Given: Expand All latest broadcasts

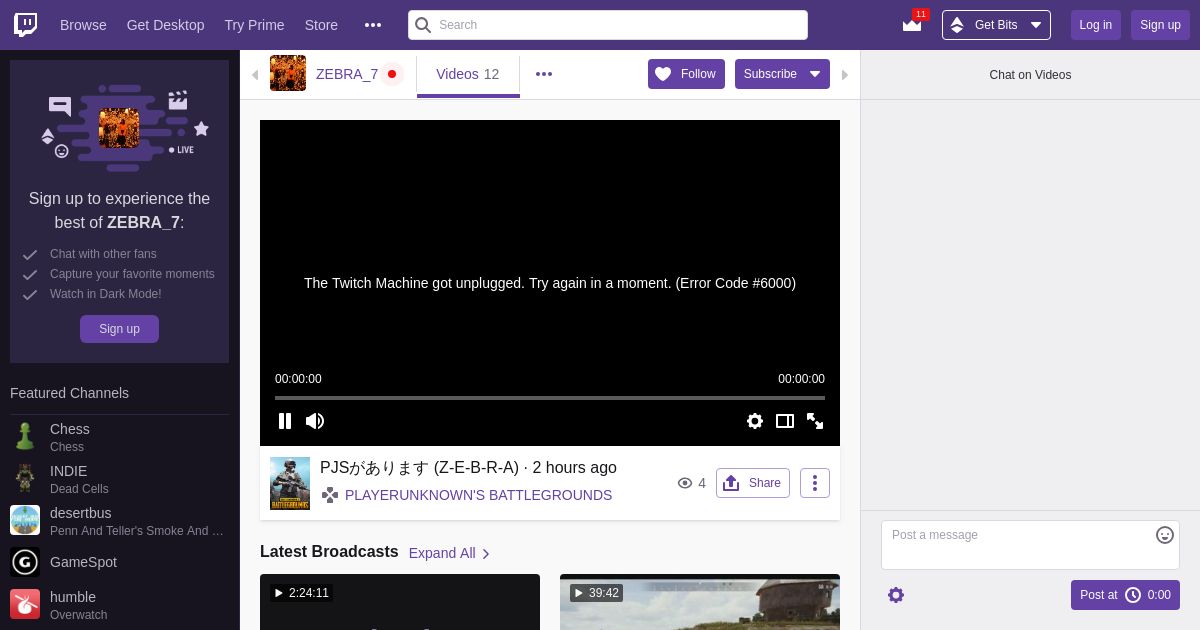Looking at the screenshot, I should (x=450, y=553).
